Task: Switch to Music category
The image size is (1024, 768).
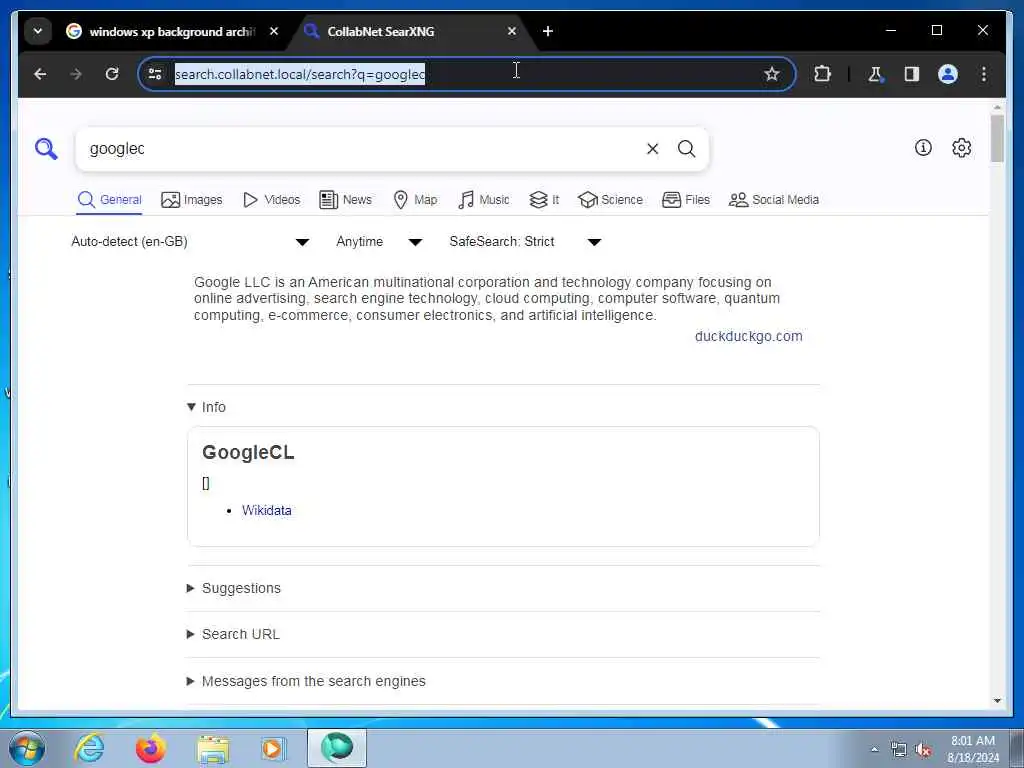Action: tap(484, 200)
